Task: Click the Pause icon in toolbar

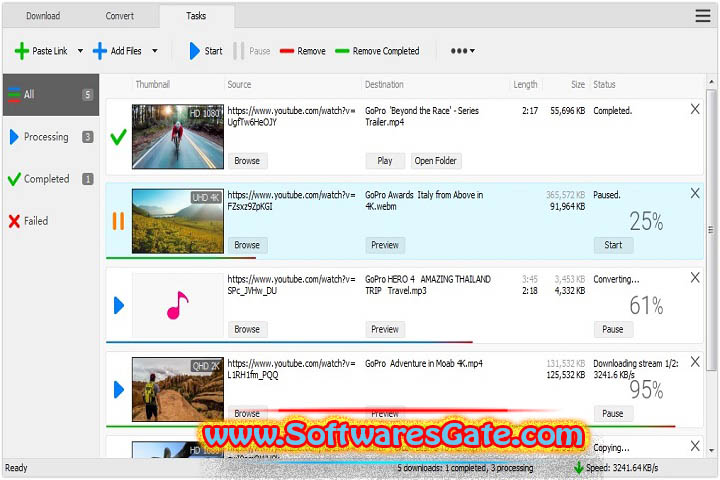Action: [238, 51]
